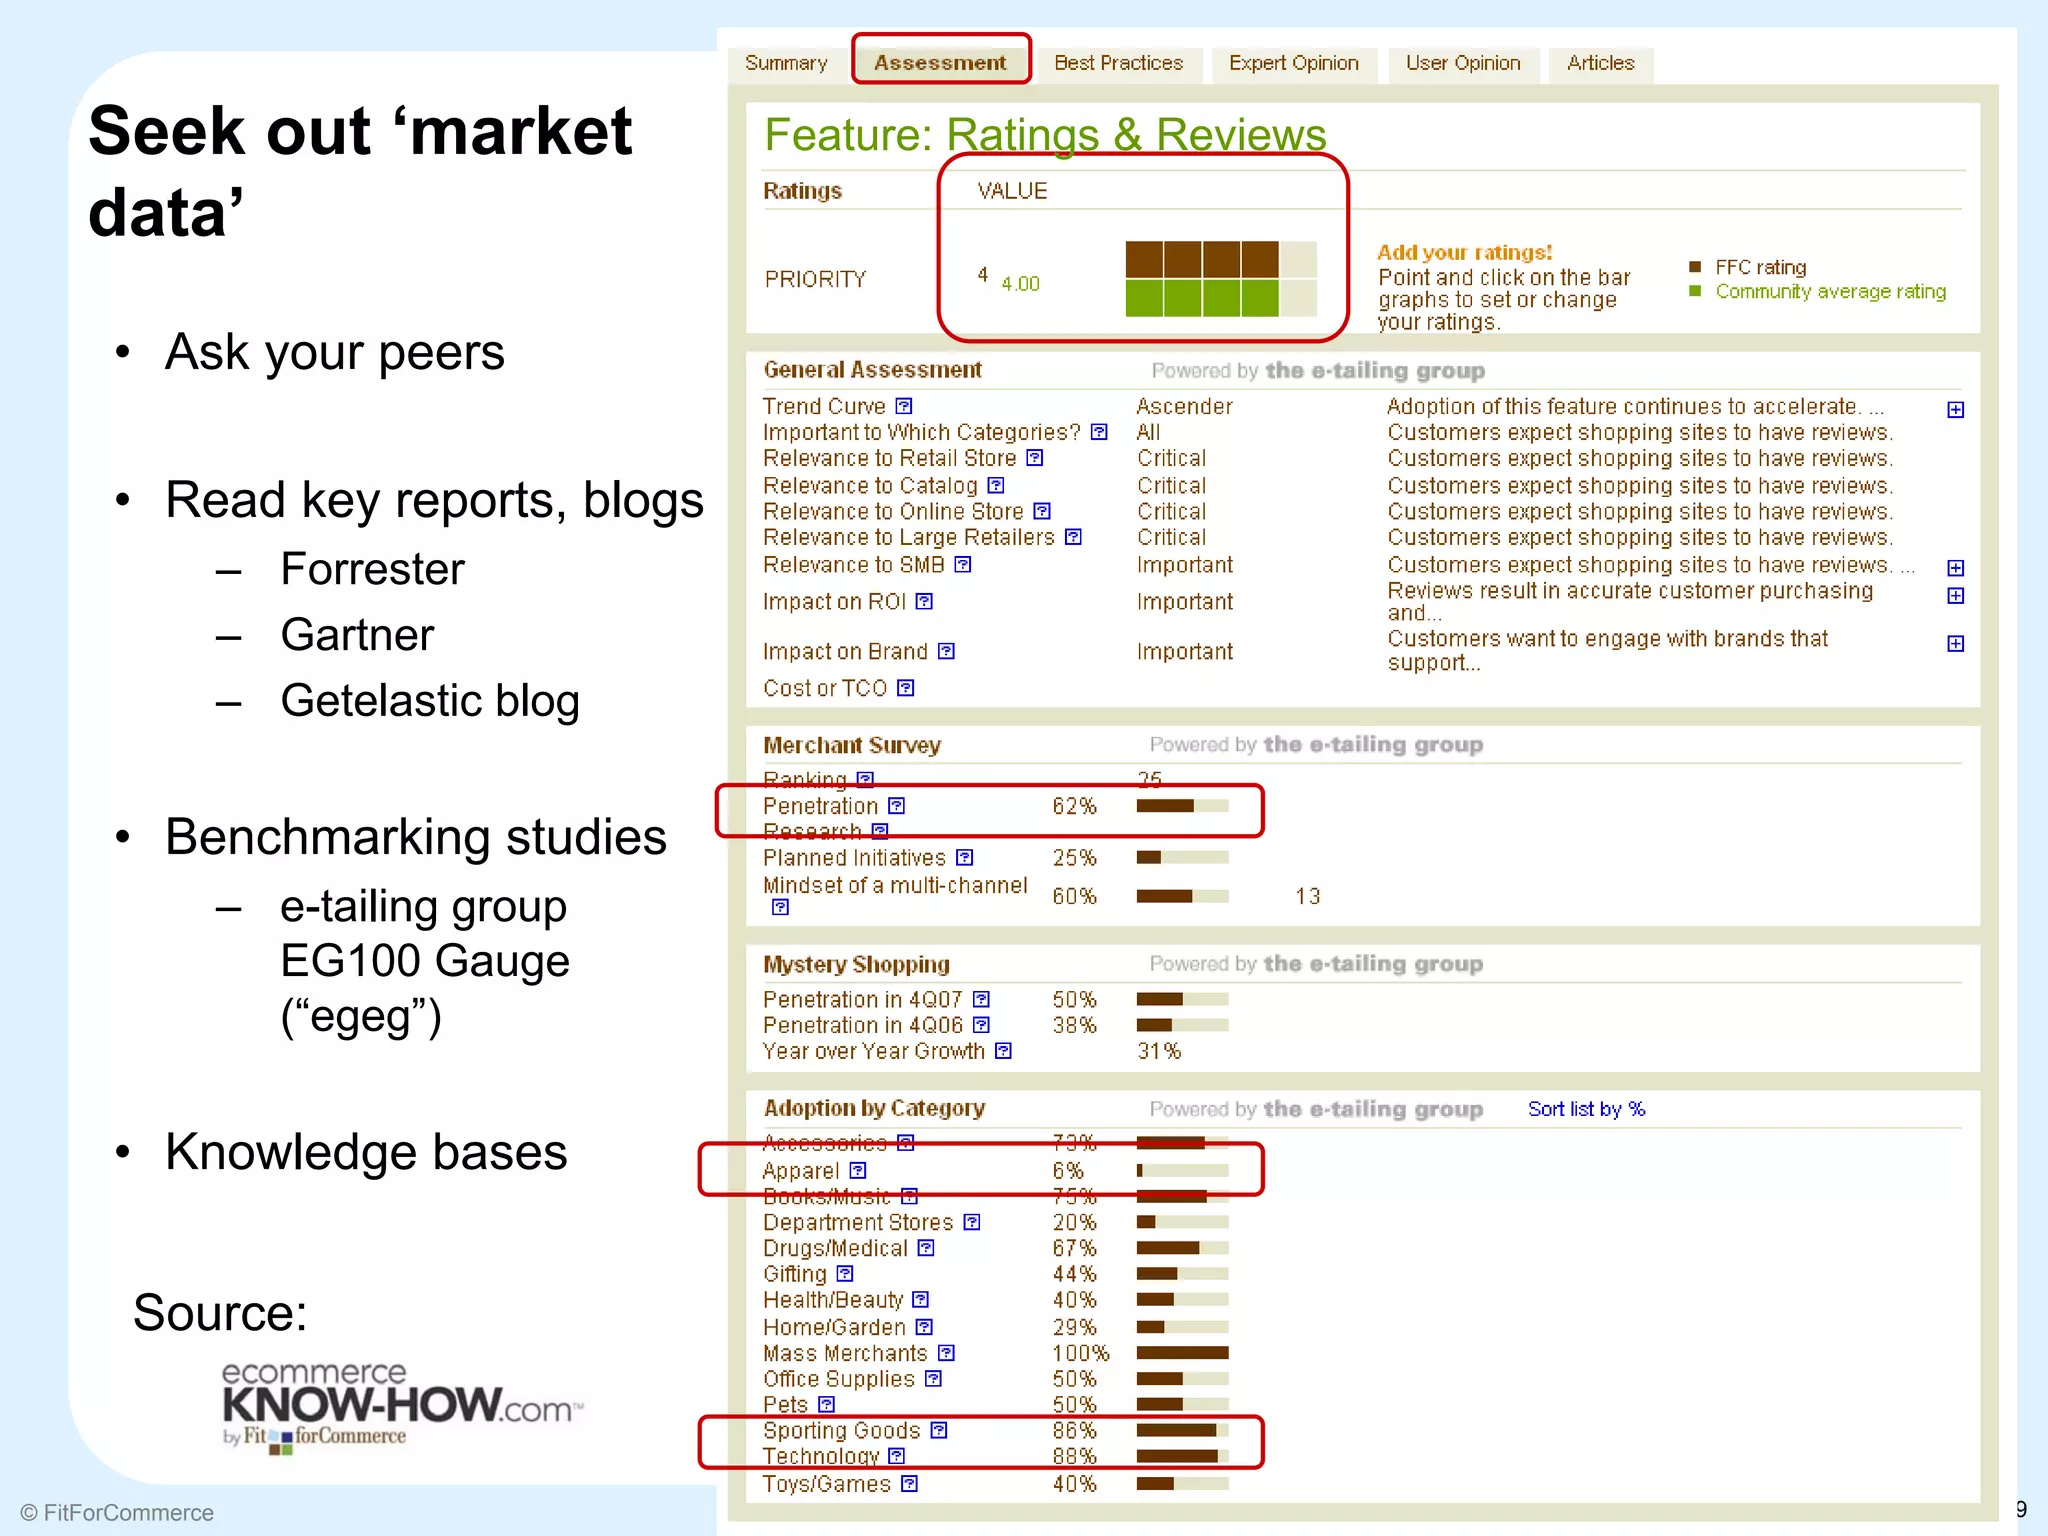
Task: Switch to the Best Practices tab
Action: [x=1118, y=63]
